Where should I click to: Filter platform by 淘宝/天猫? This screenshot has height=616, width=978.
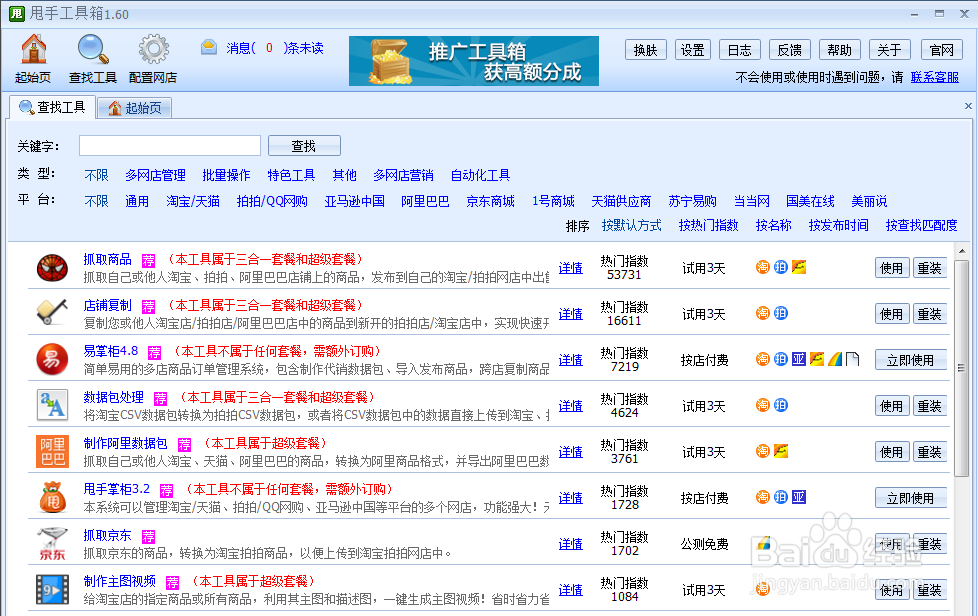pos(193,201)
